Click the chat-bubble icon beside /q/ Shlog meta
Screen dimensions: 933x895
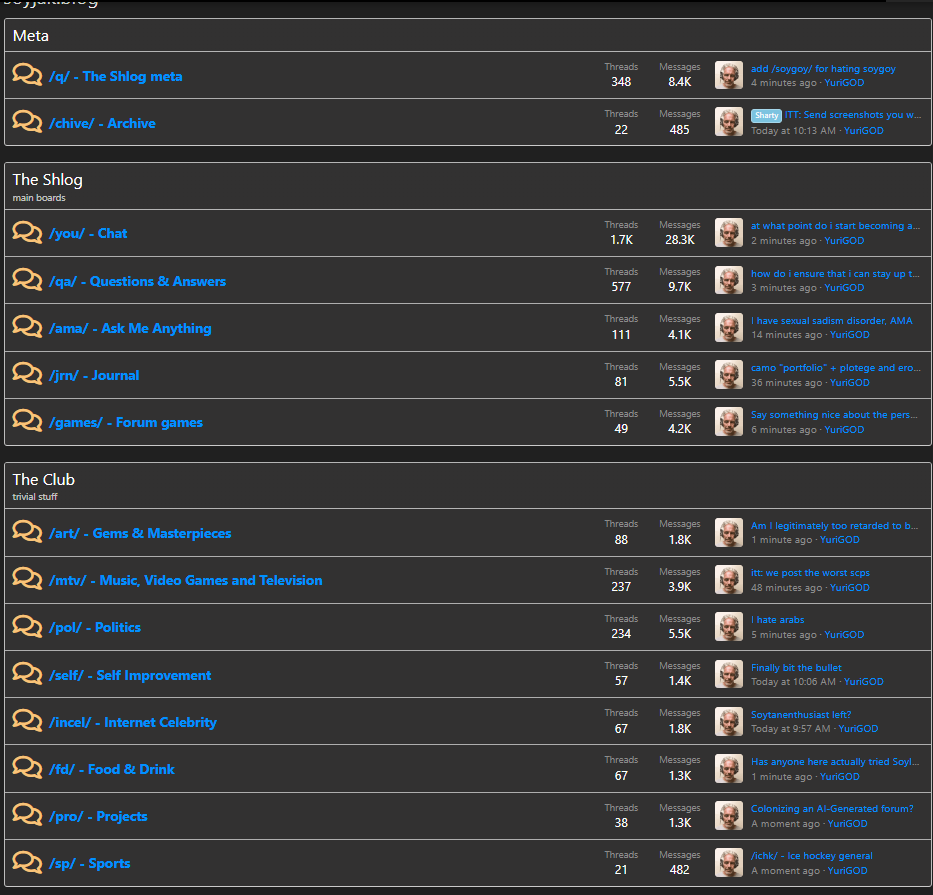[x=27, y=75]
